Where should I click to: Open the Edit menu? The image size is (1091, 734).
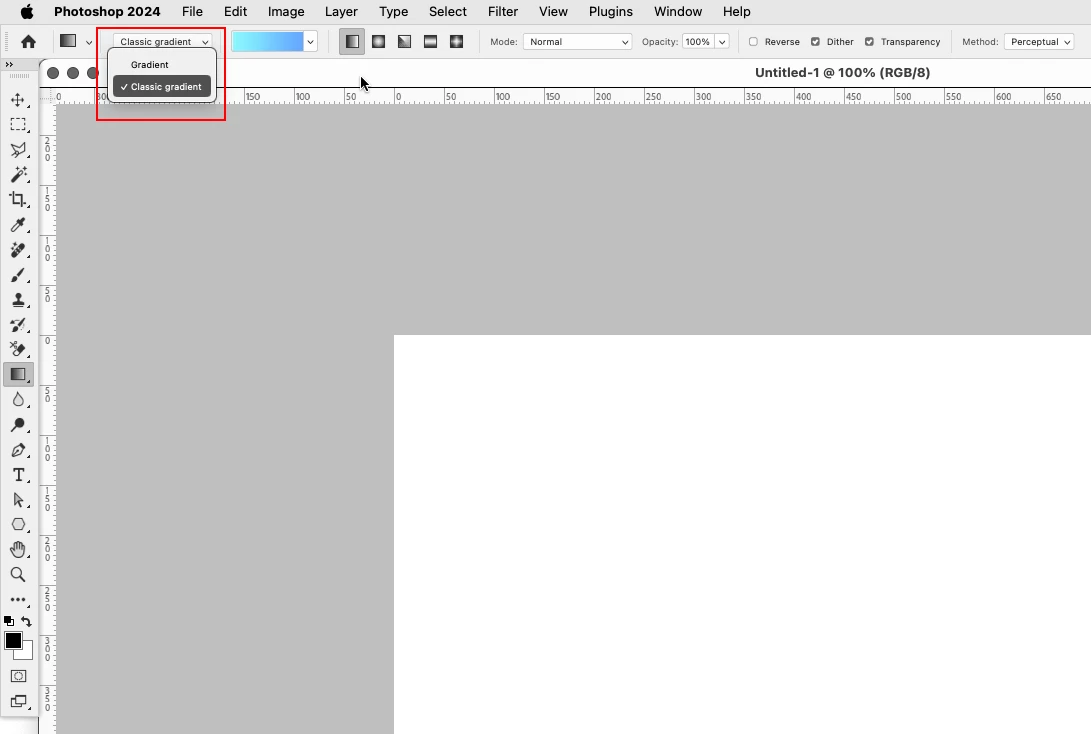pyautogui.click(x=235, y=12)
